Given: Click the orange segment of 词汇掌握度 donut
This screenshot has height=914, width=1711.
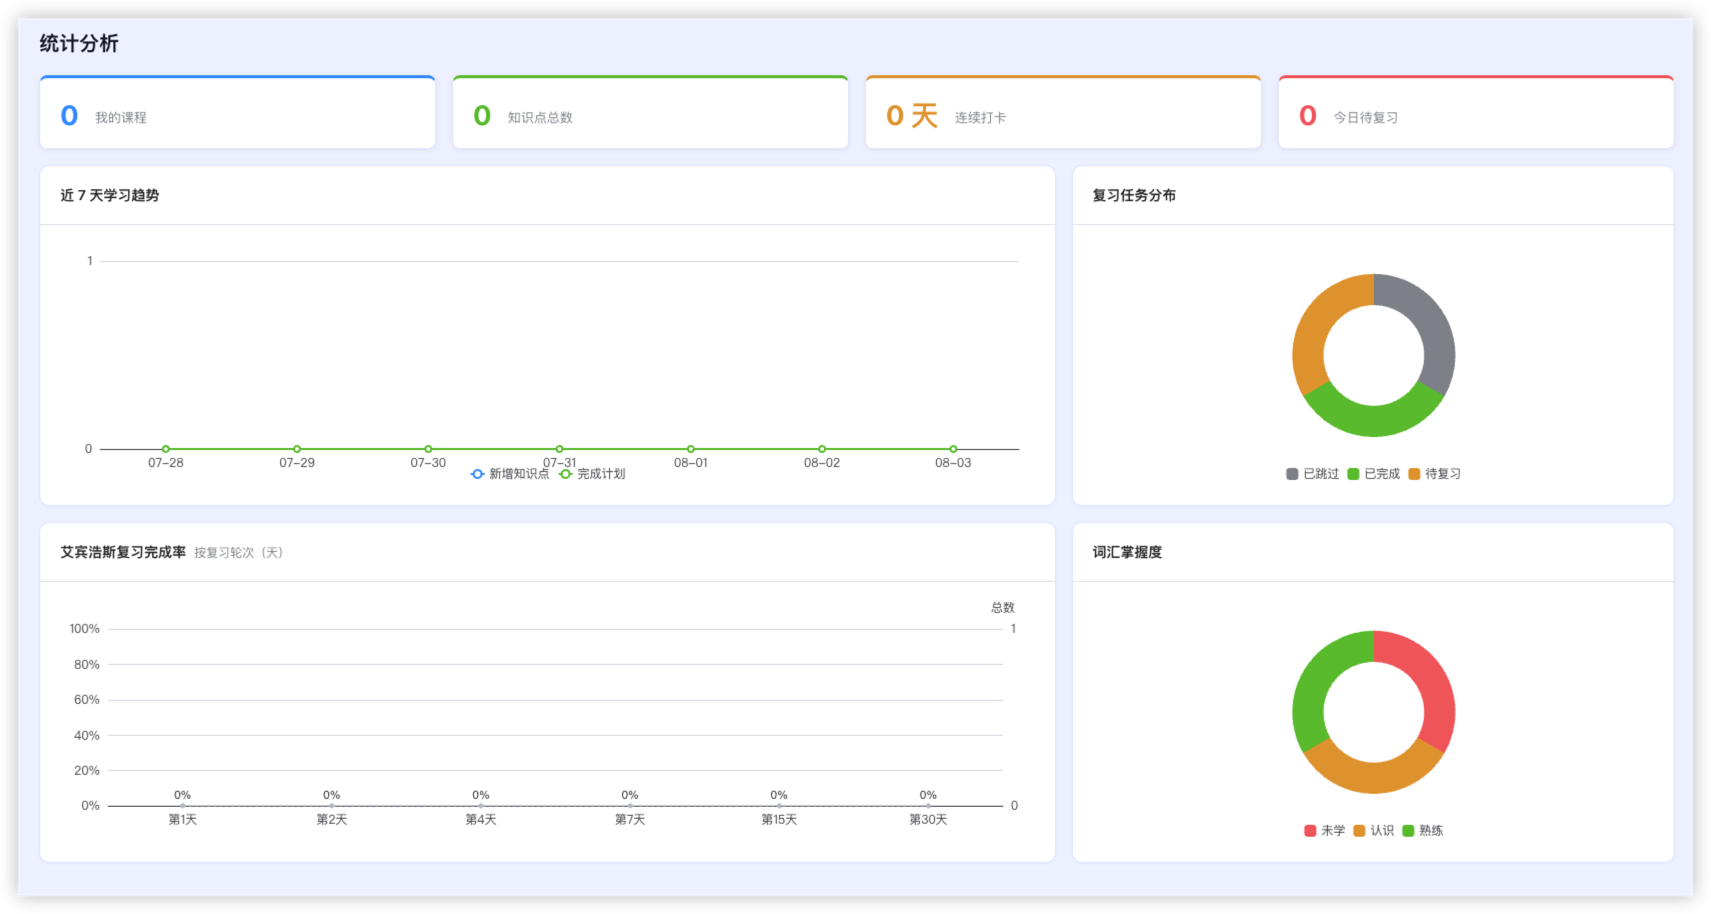Looking at the screenshot, I should tap(1374, 778).
